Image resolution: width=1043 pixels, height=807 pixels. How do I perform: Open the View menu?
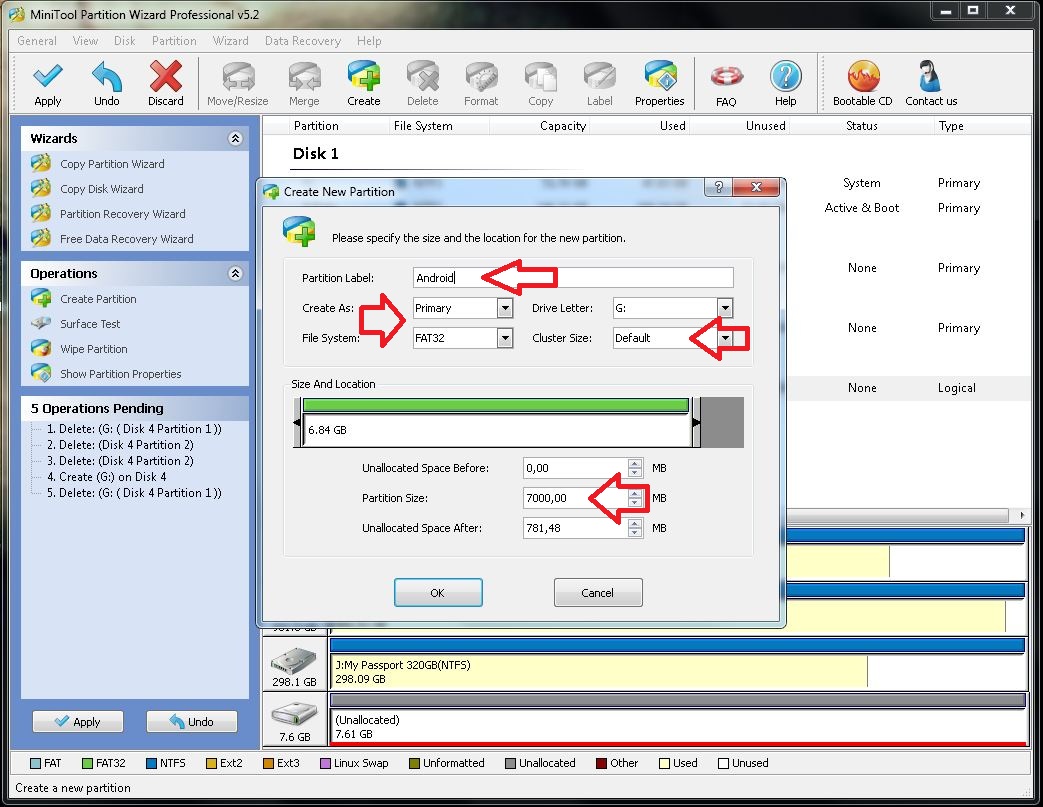click(x=85, y=41)
